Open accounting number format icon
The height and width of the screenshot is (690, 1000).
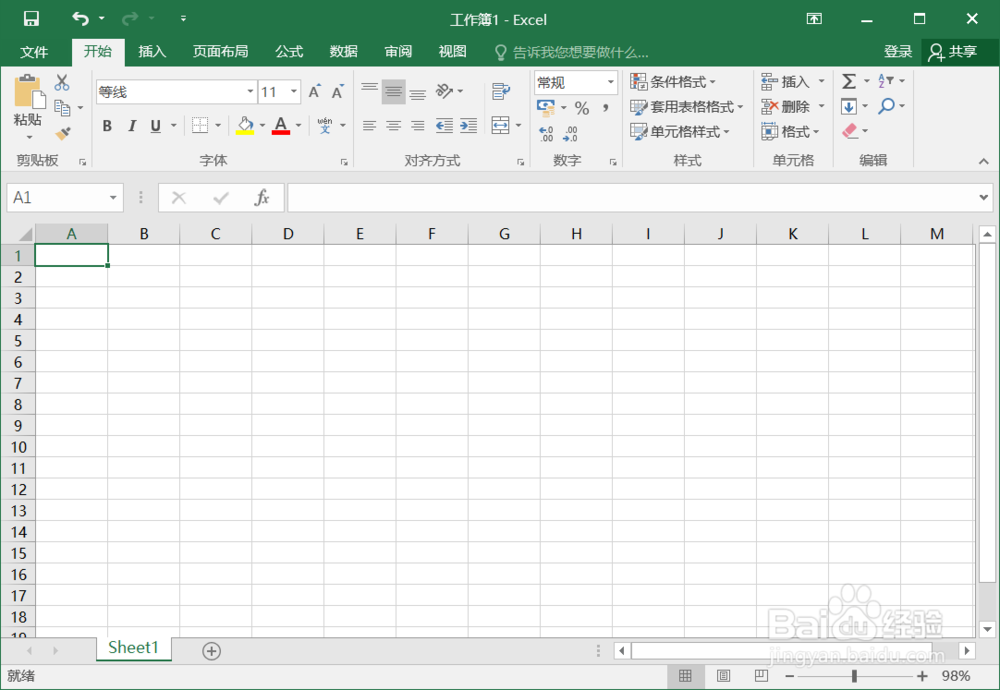[546, 108]
